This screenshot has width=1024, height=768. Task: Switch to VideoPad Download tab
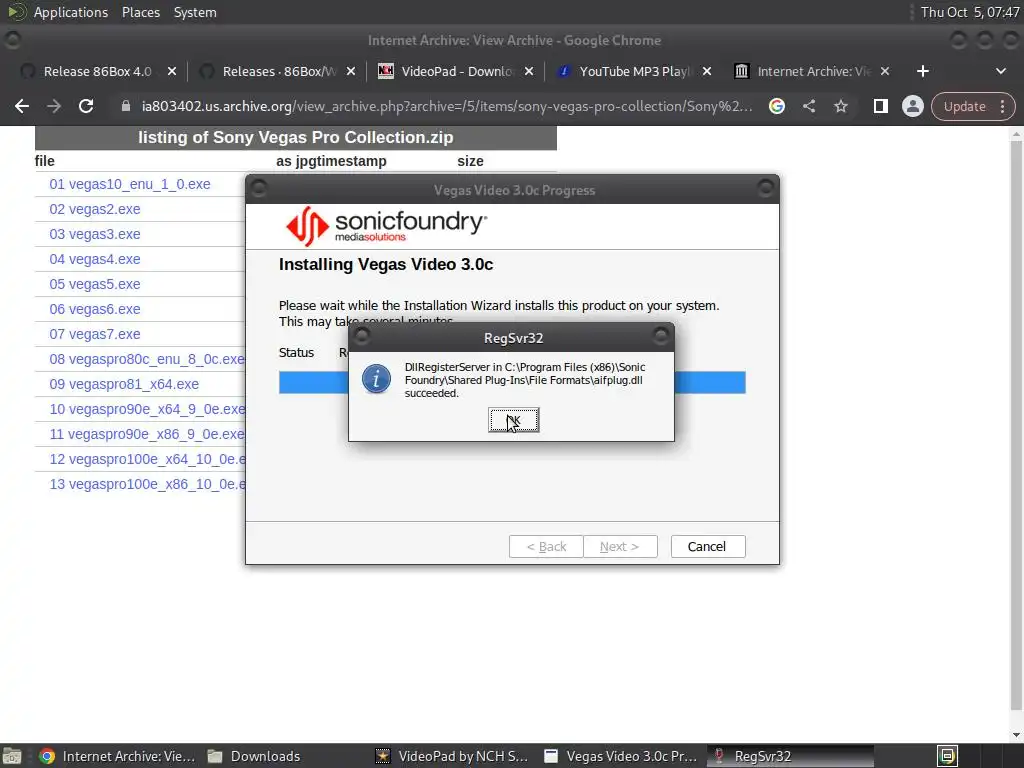(x=456, y=71)
